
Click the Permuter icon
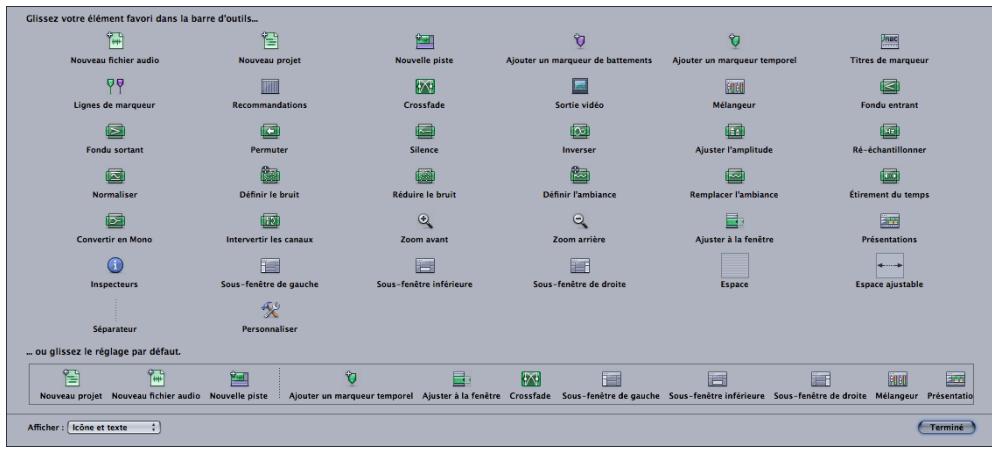[x=270, y=132]
